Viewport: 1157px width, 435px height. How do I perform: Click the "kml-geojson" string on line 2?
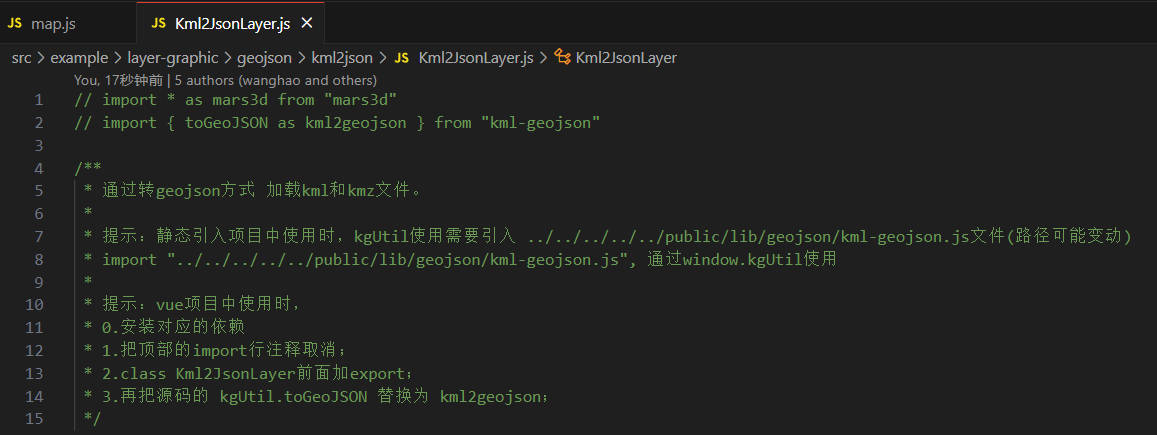click(x=539, y=123)
